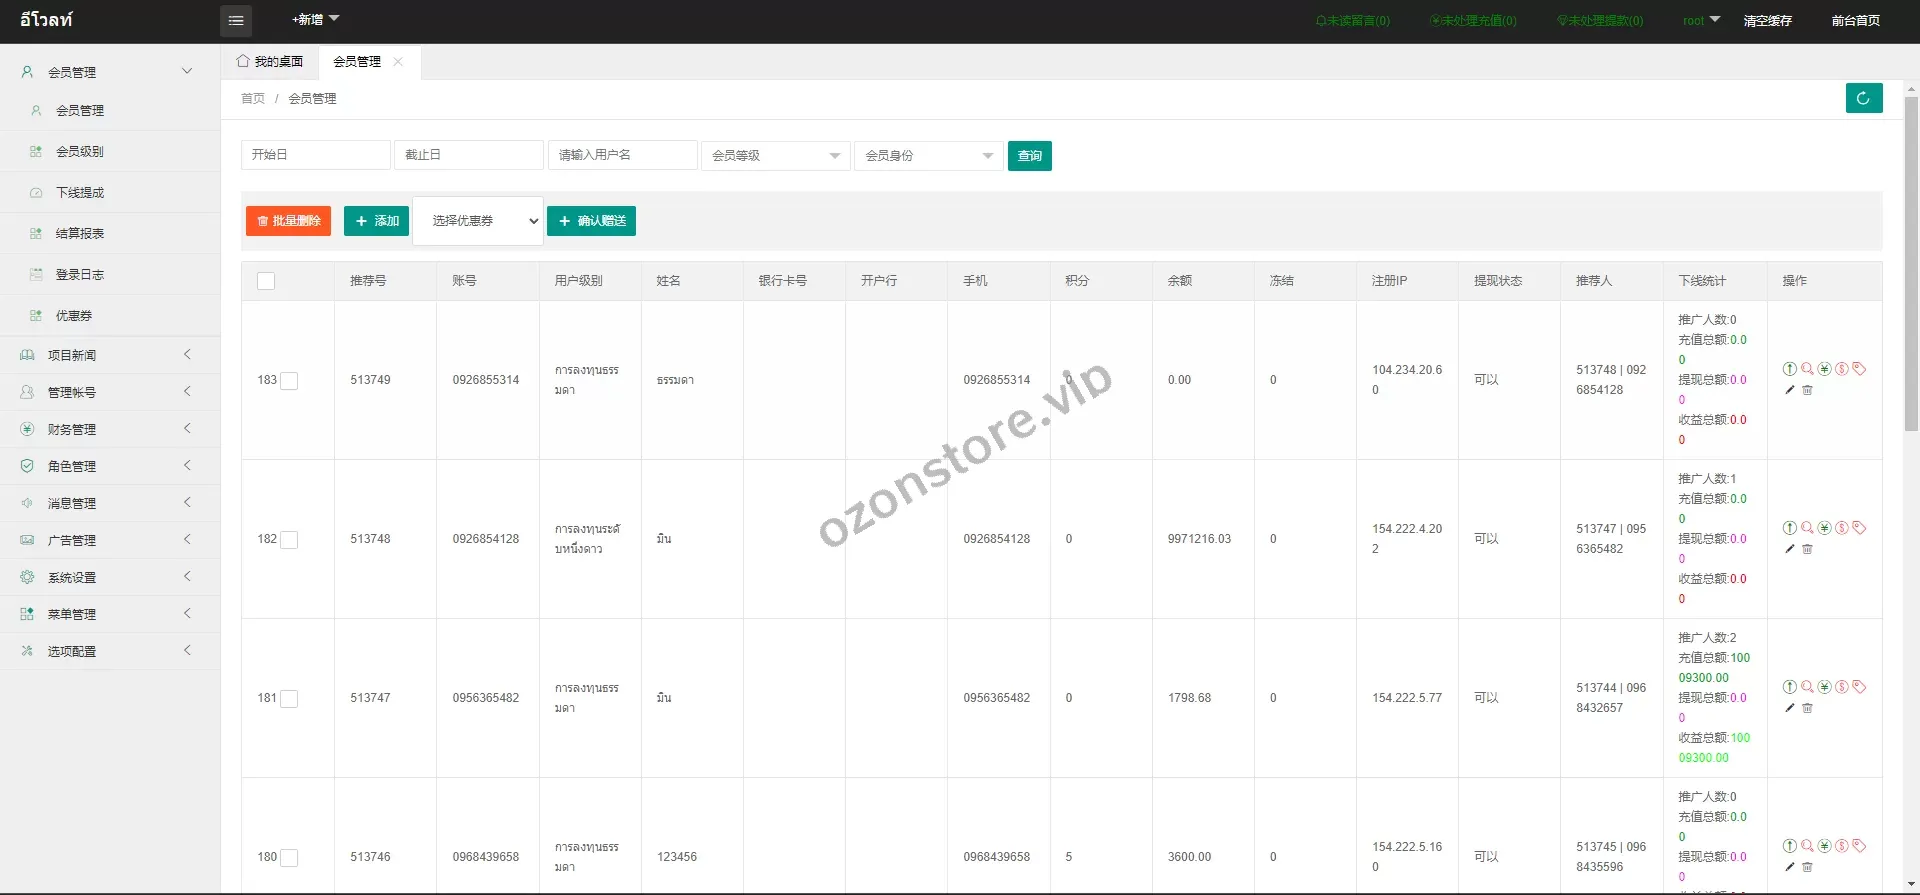Click the pencil edit icon for member 183

click(x=1790, y=390)
